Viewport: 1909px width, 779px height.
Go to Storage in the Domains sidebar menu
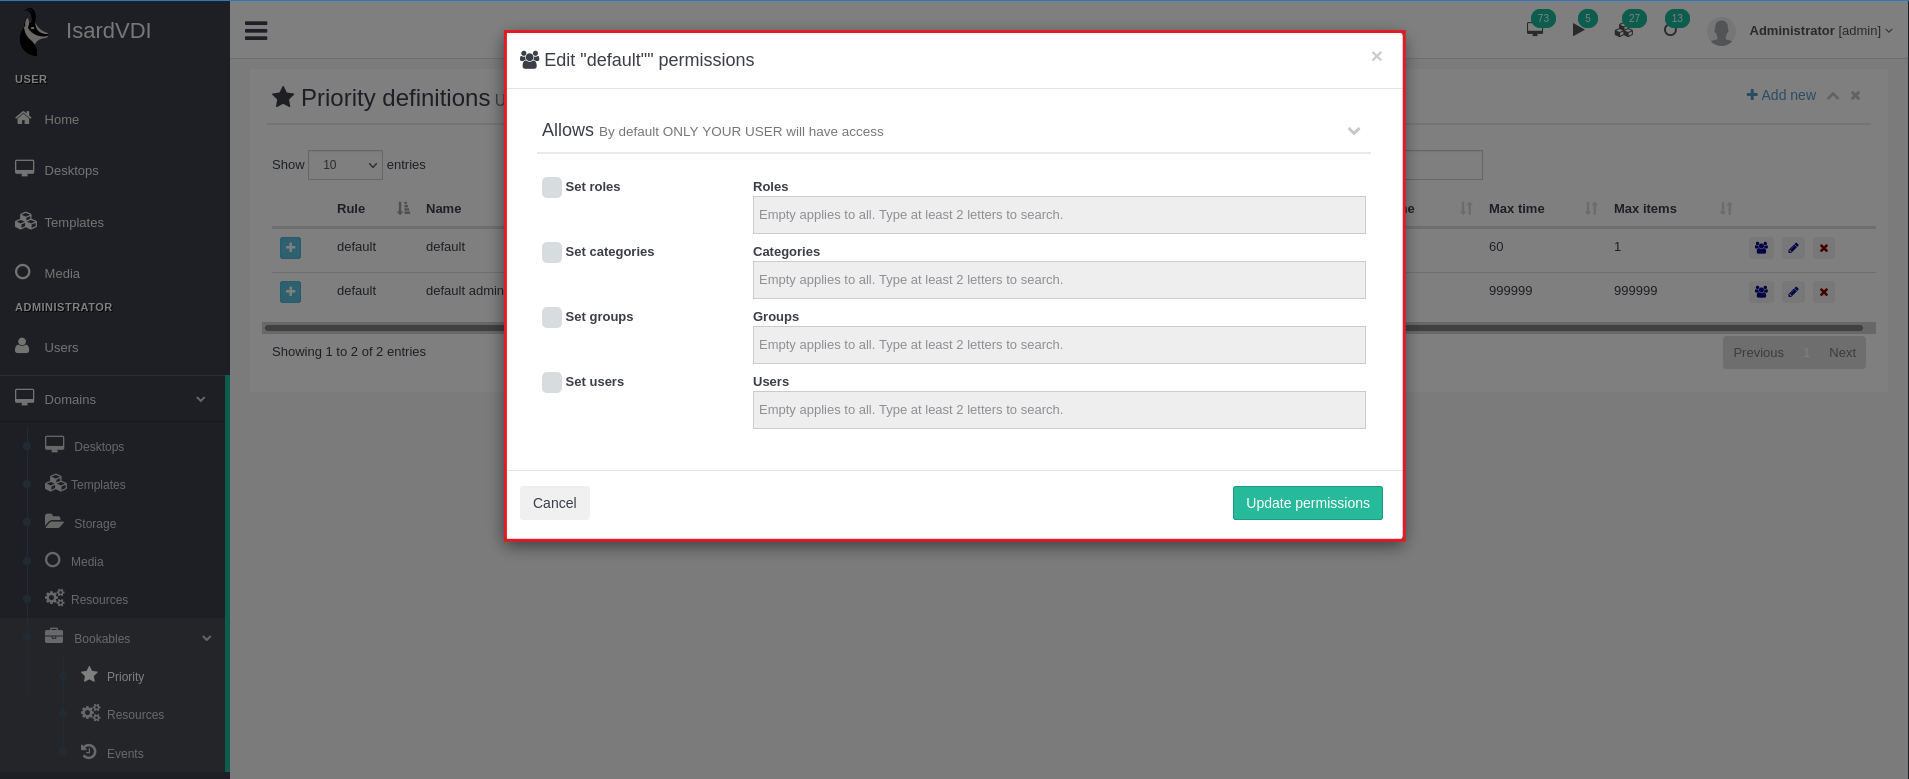(95, 524)
